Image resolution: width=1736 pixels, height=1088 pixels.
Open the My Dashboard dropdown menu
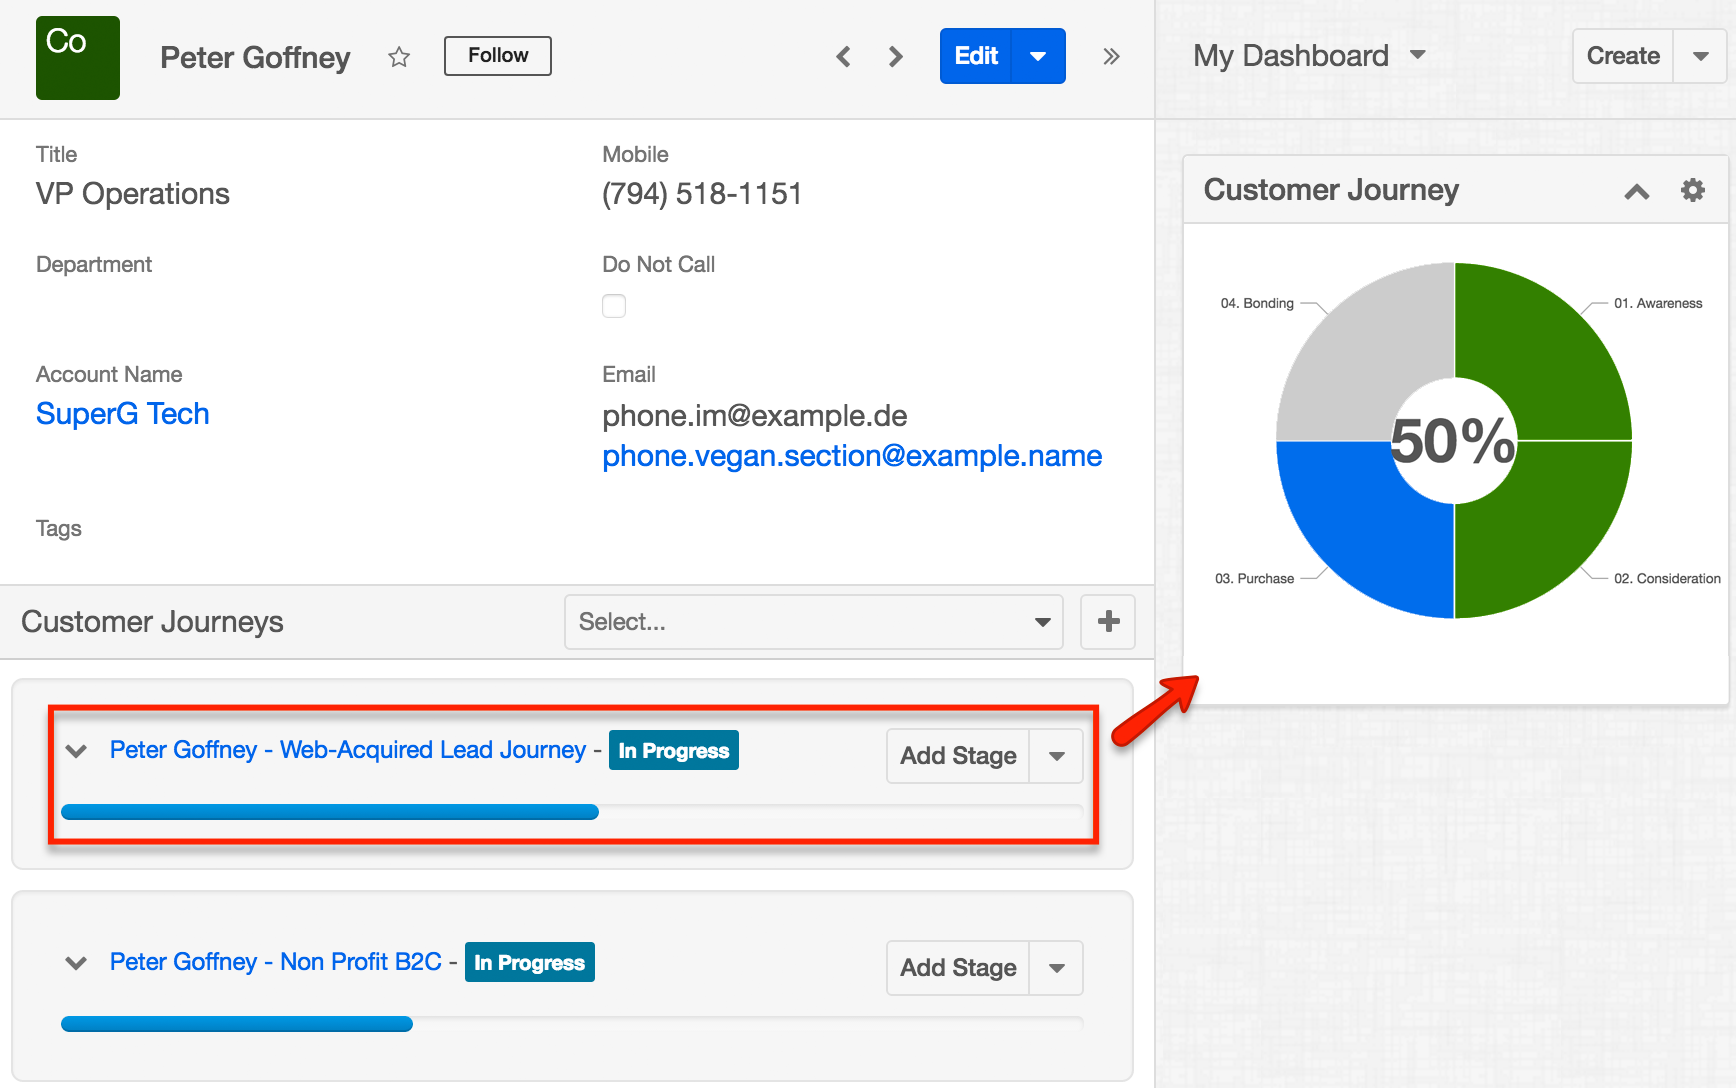pyautogui.click(x=1417, y=55)
